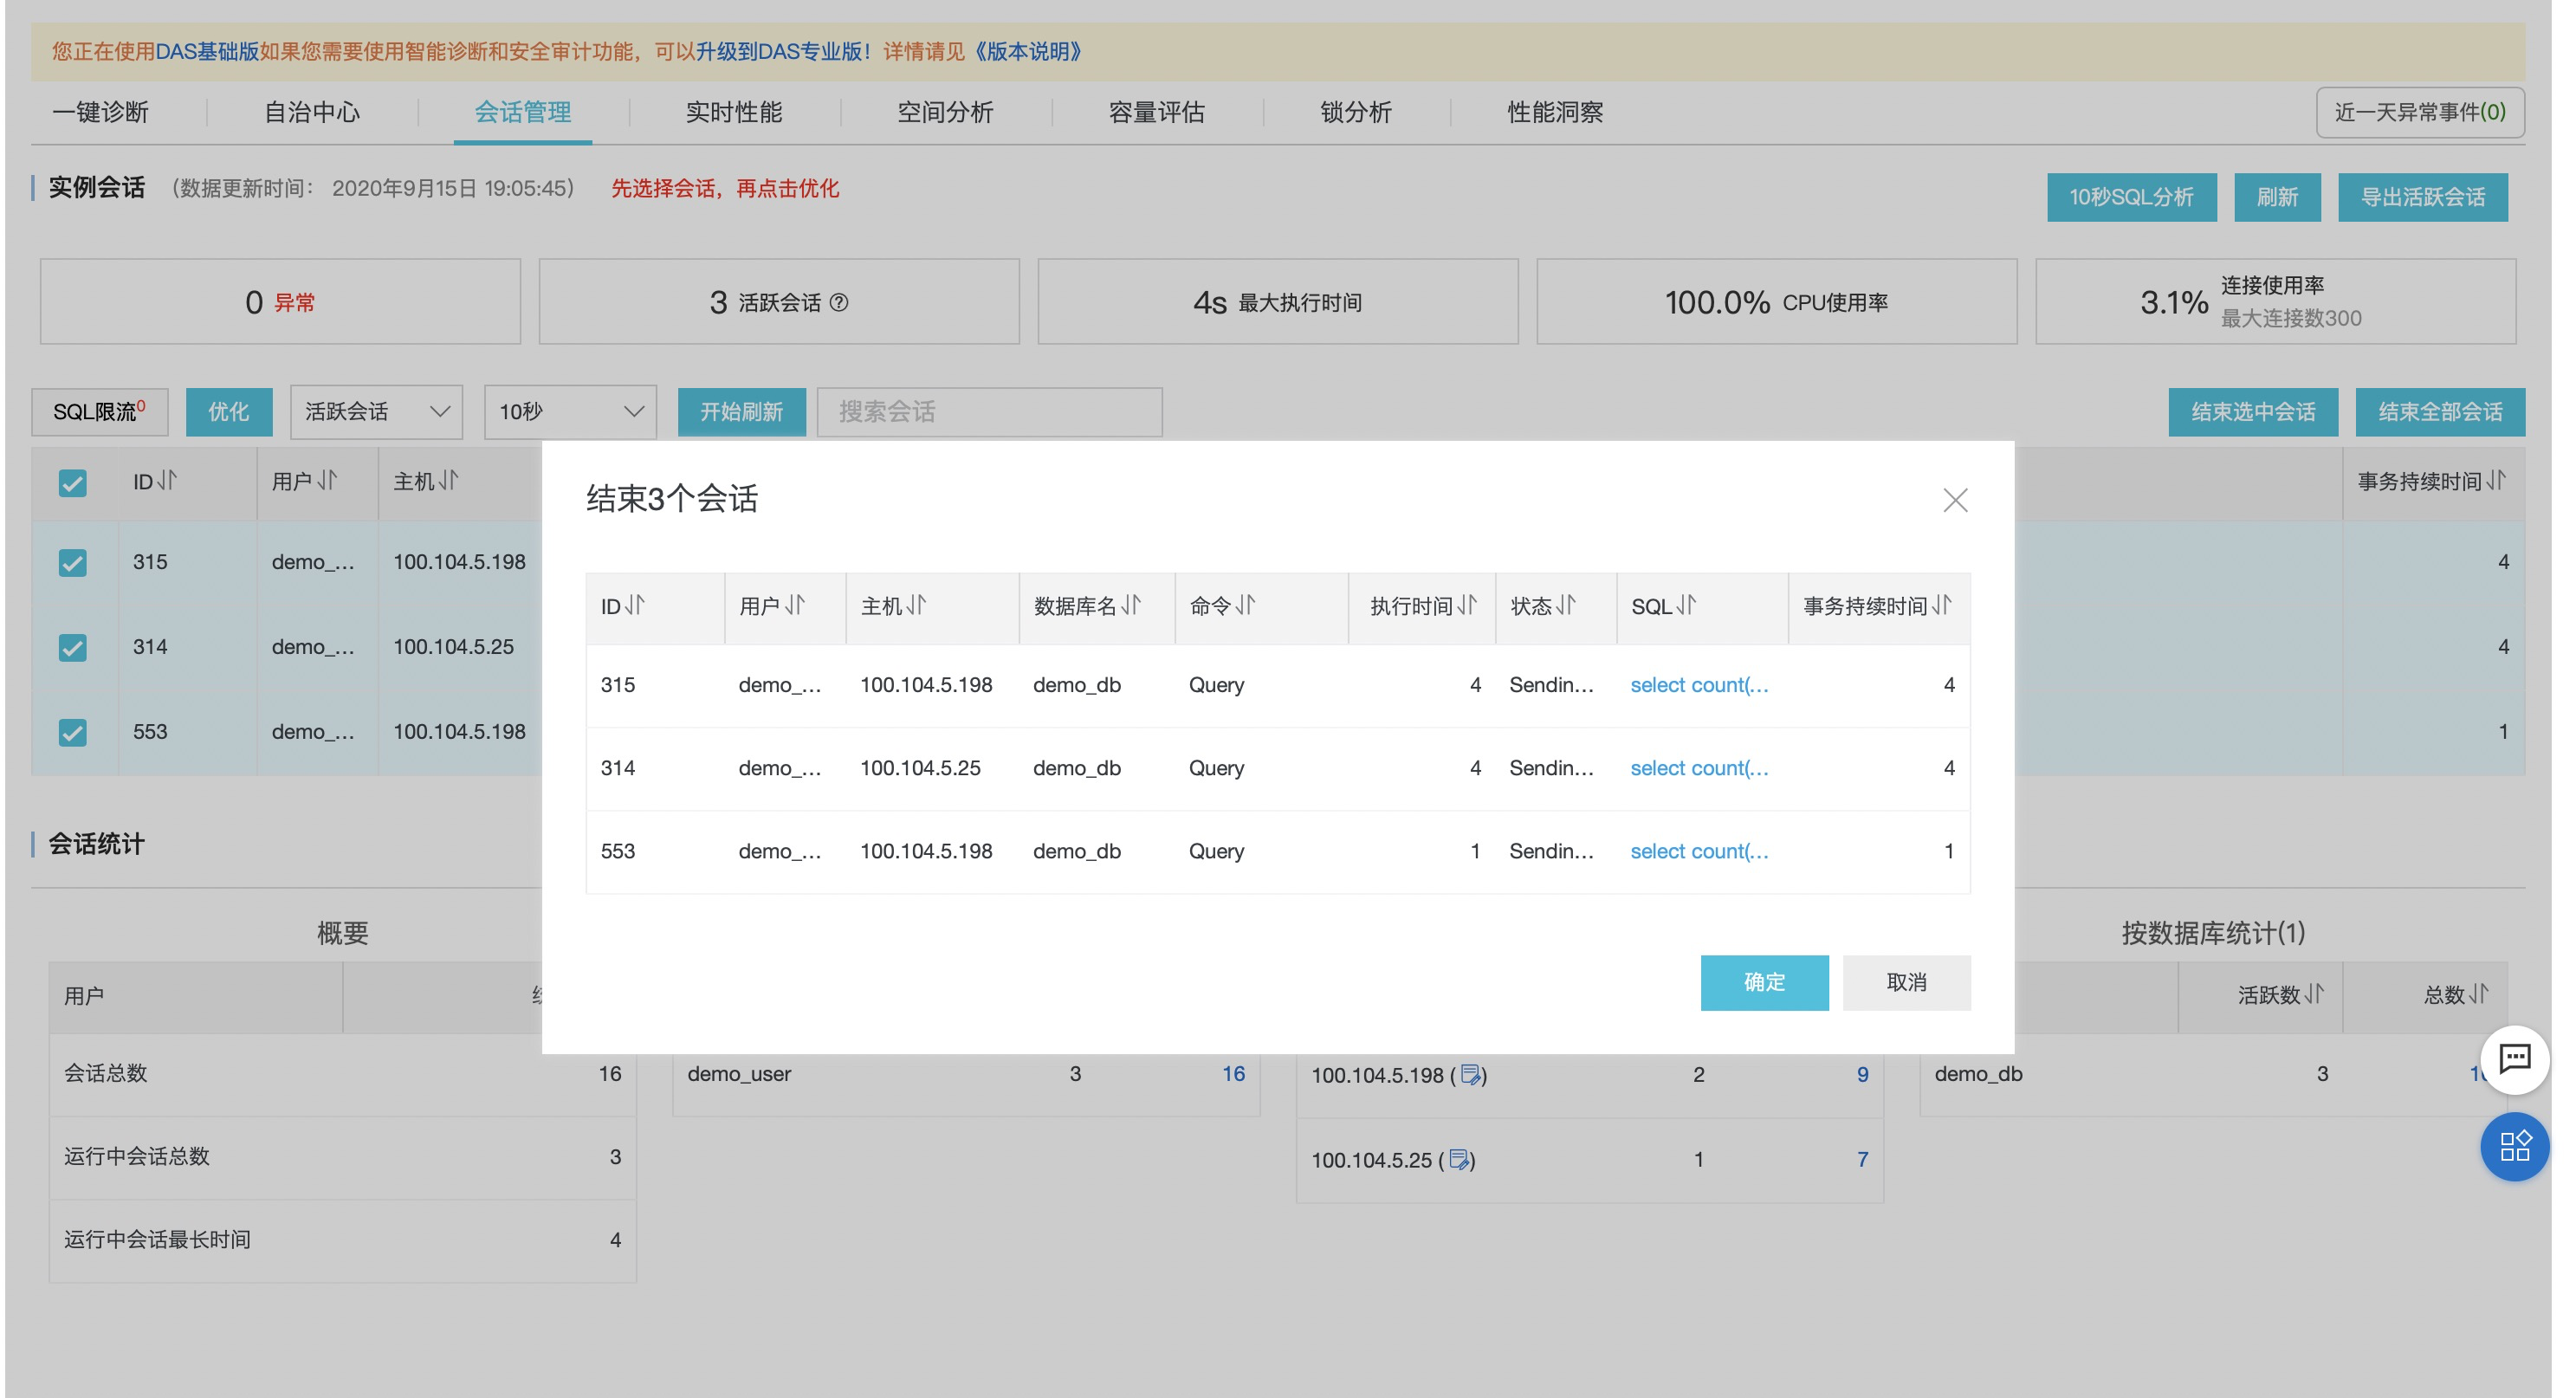Toggle the select-all sessions header checkbox
This screenshot has height=1398, width=2576.
click(72, 483)
